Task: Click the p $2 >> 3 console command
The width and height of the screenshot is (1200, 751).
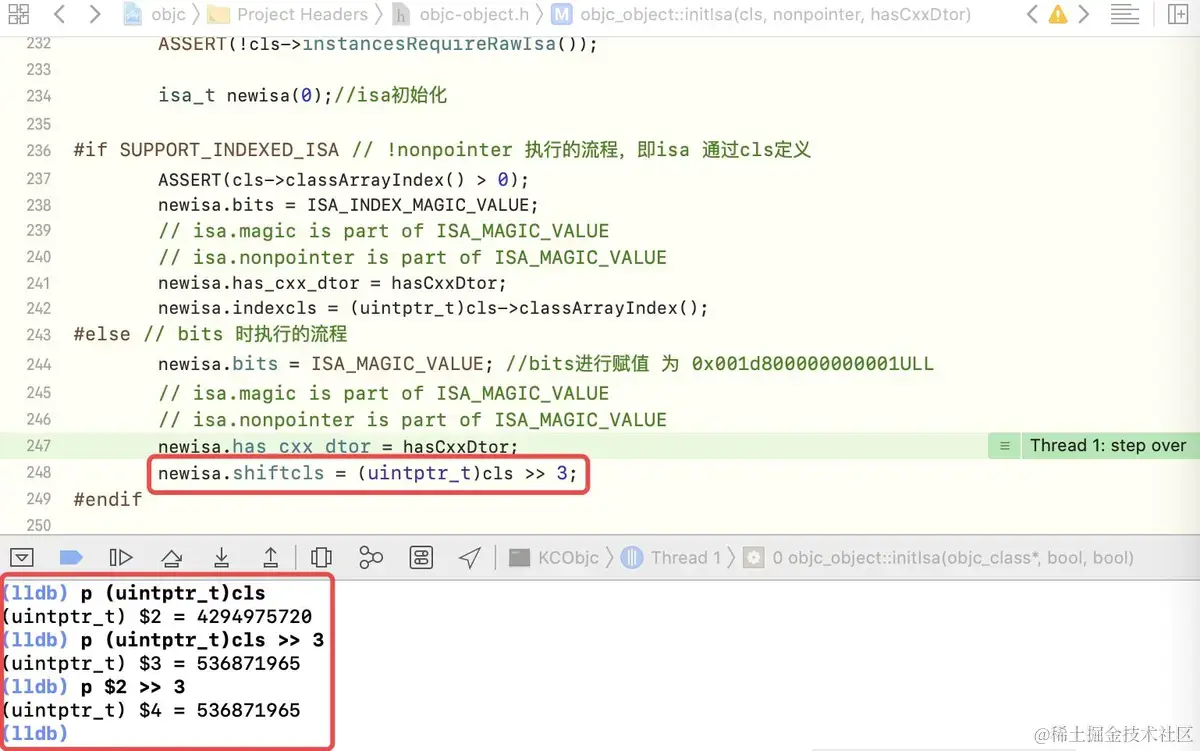Action: point(133,687)
